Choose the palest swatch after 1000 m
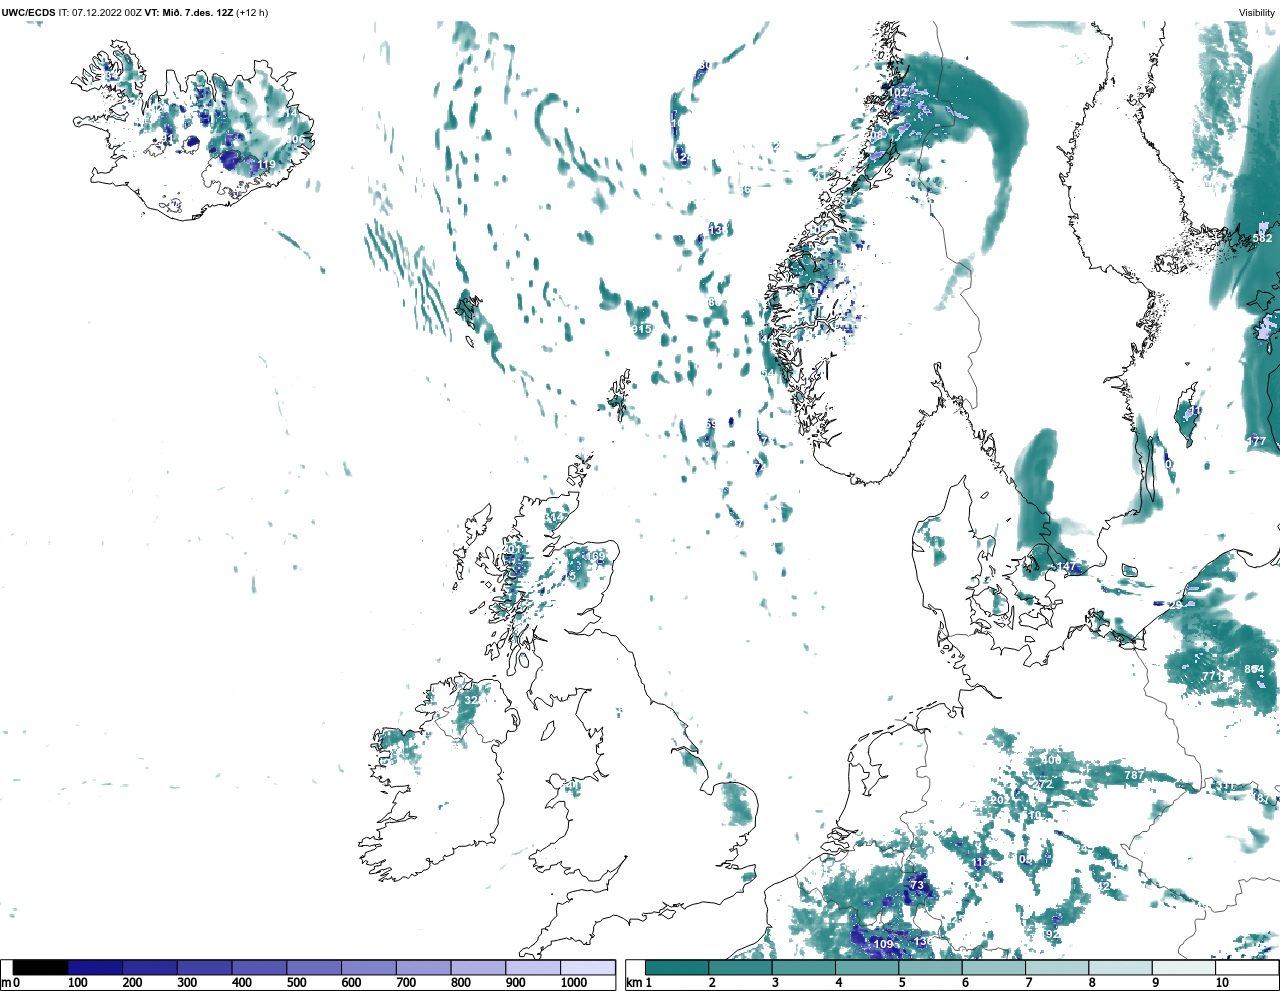This screenshot has height=991, width=1280. [587, 968]
